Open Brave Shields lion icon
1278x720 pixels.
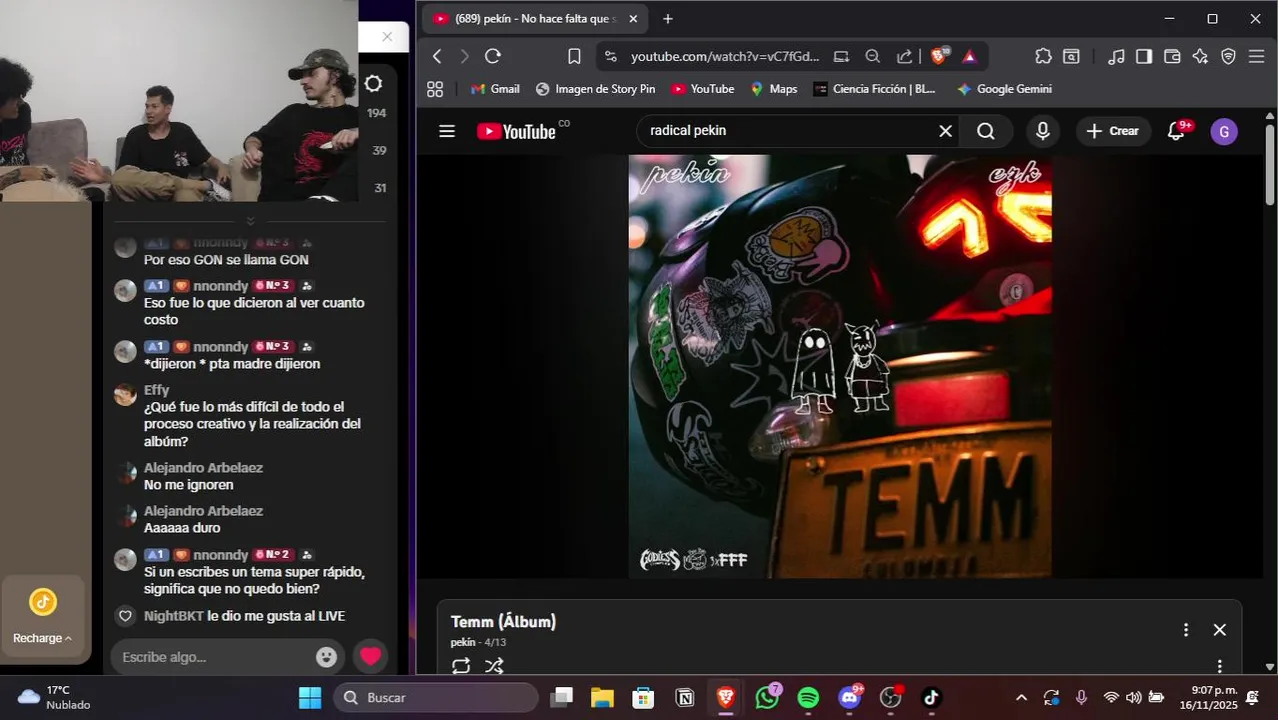click(x=939, y=56)
